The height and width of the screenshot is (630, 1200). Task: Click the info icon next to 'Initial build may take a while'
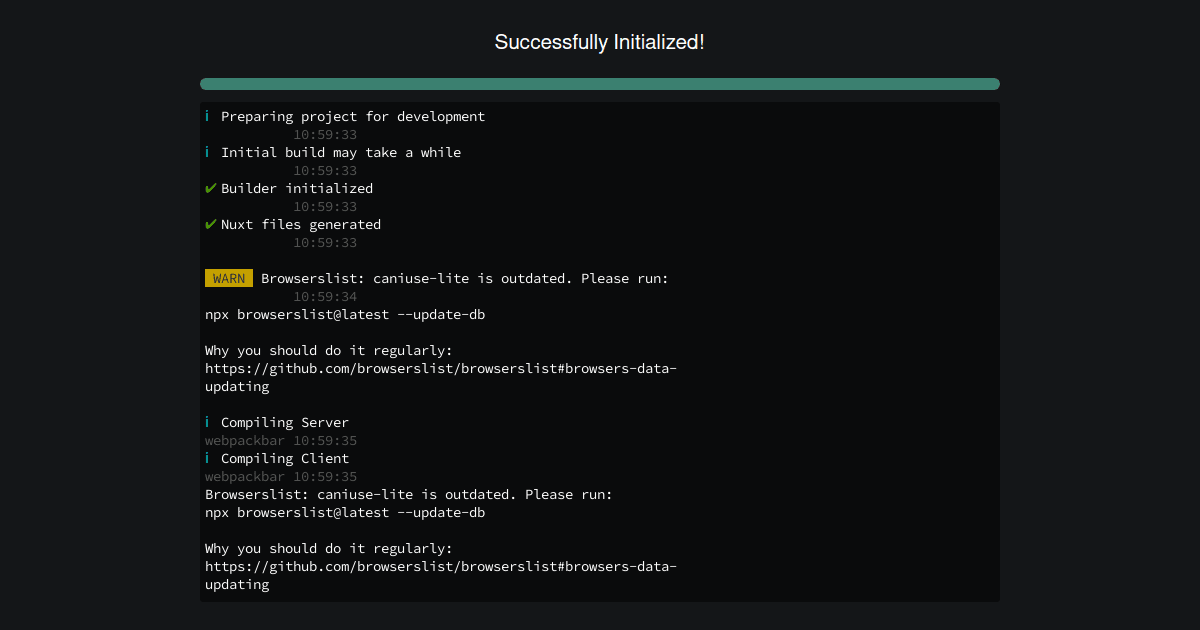pyautogui.click(x=207, y=152)
